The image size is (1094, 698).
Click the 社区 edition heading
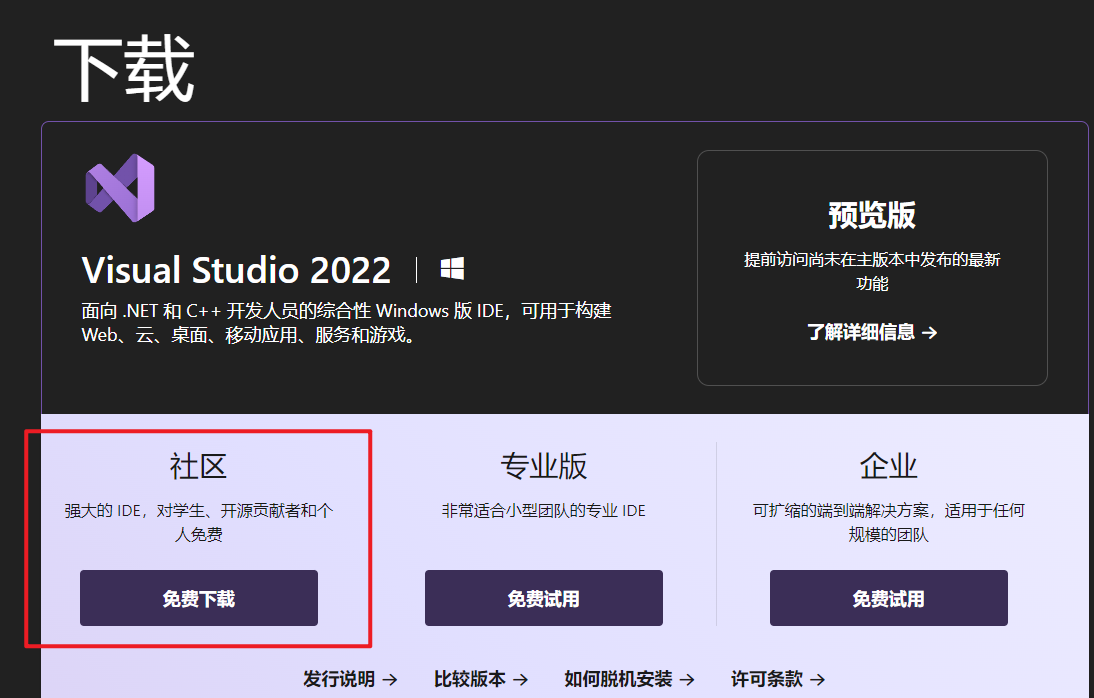[199, 466]
